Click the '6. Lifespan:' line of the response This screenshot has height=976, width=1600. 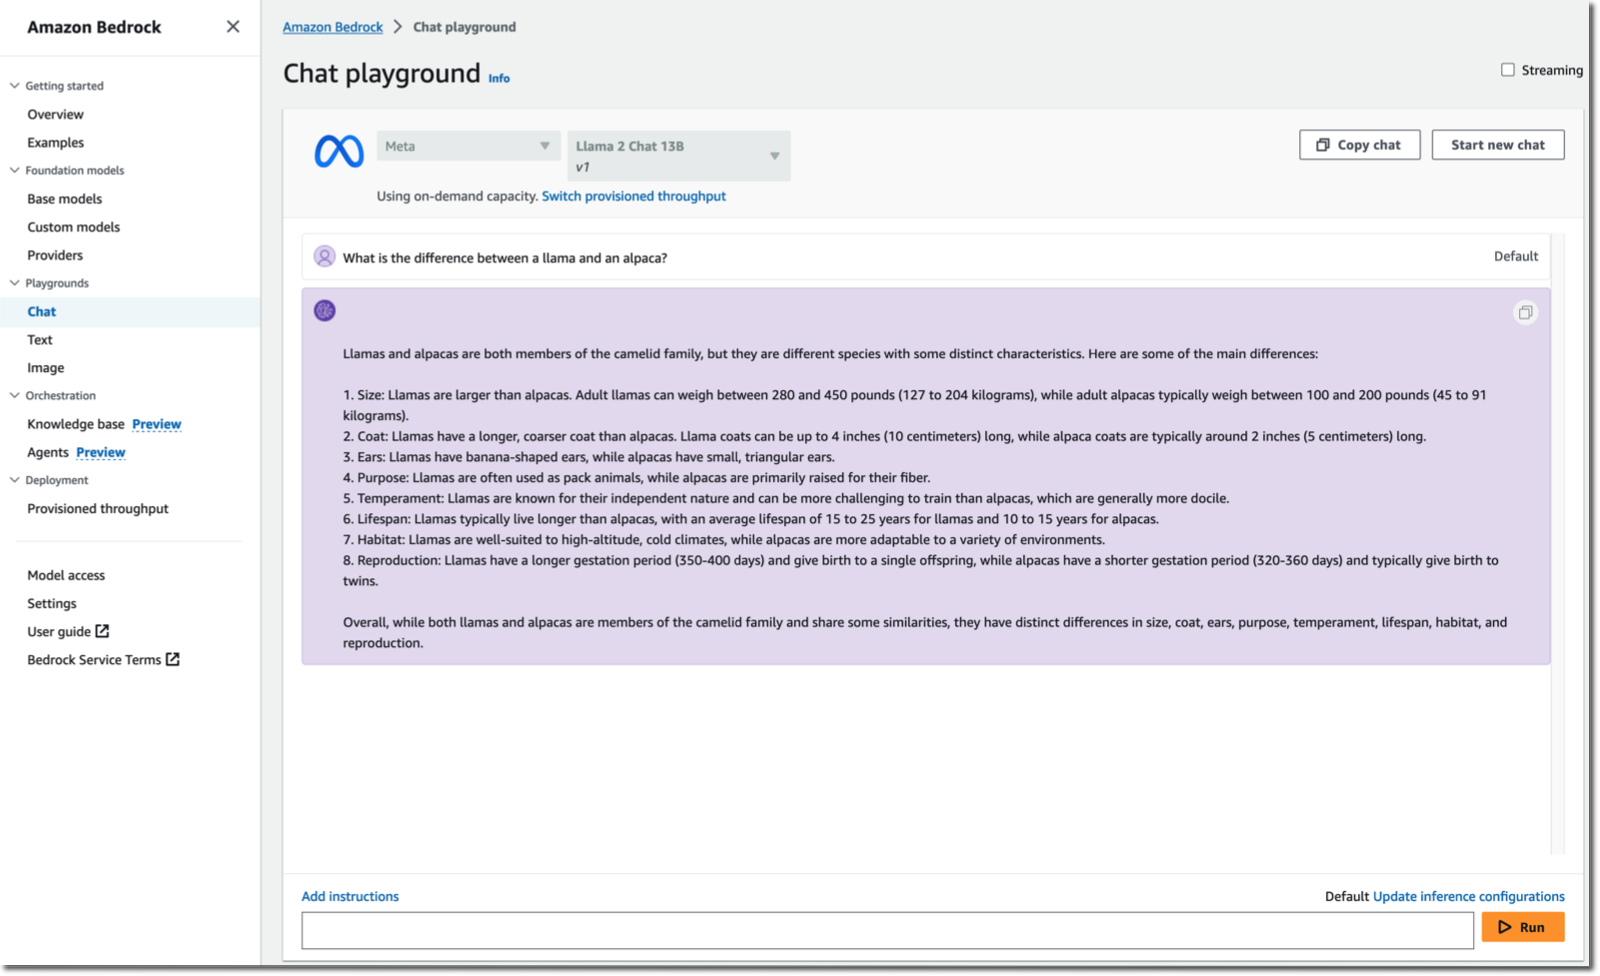pyautogui.click(x=751, y=519)
